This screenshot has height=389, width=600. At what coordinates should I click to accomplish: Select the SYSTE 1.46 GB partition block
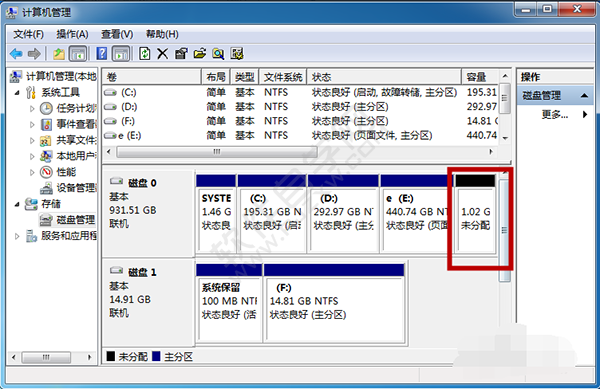[216, 213]
